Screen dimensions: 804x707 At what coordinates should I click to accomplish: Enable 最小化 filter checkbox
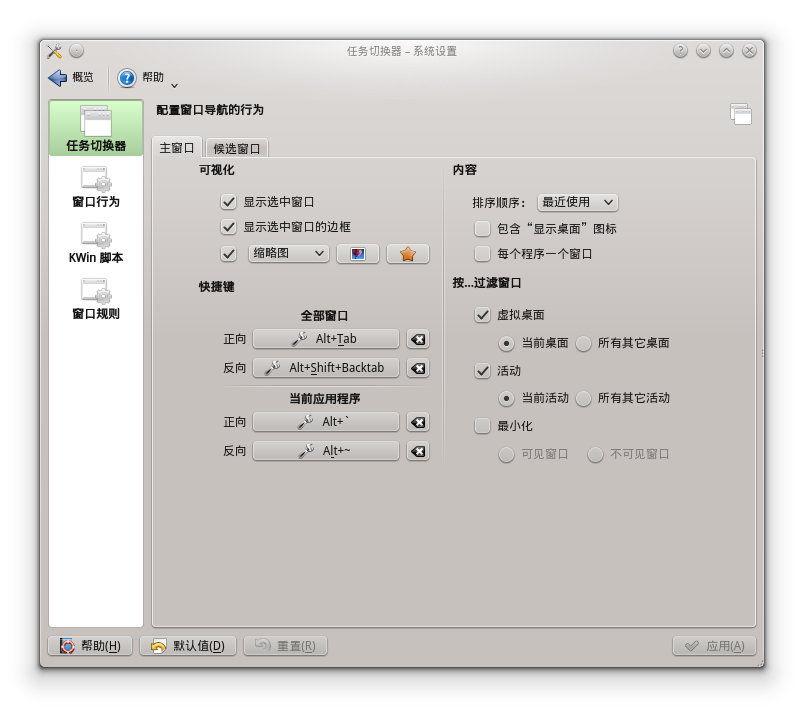482,426
